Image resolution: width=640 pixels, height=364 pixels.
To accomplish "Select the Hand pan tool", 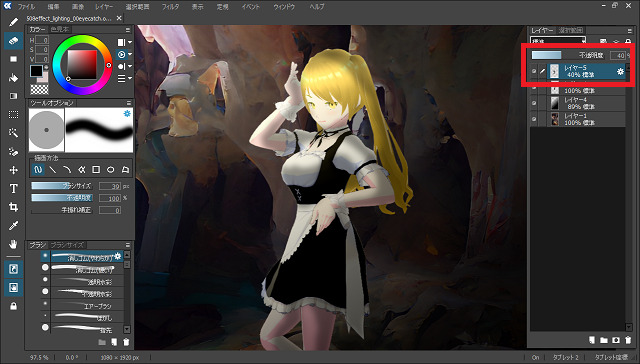I will pos(13,244).
